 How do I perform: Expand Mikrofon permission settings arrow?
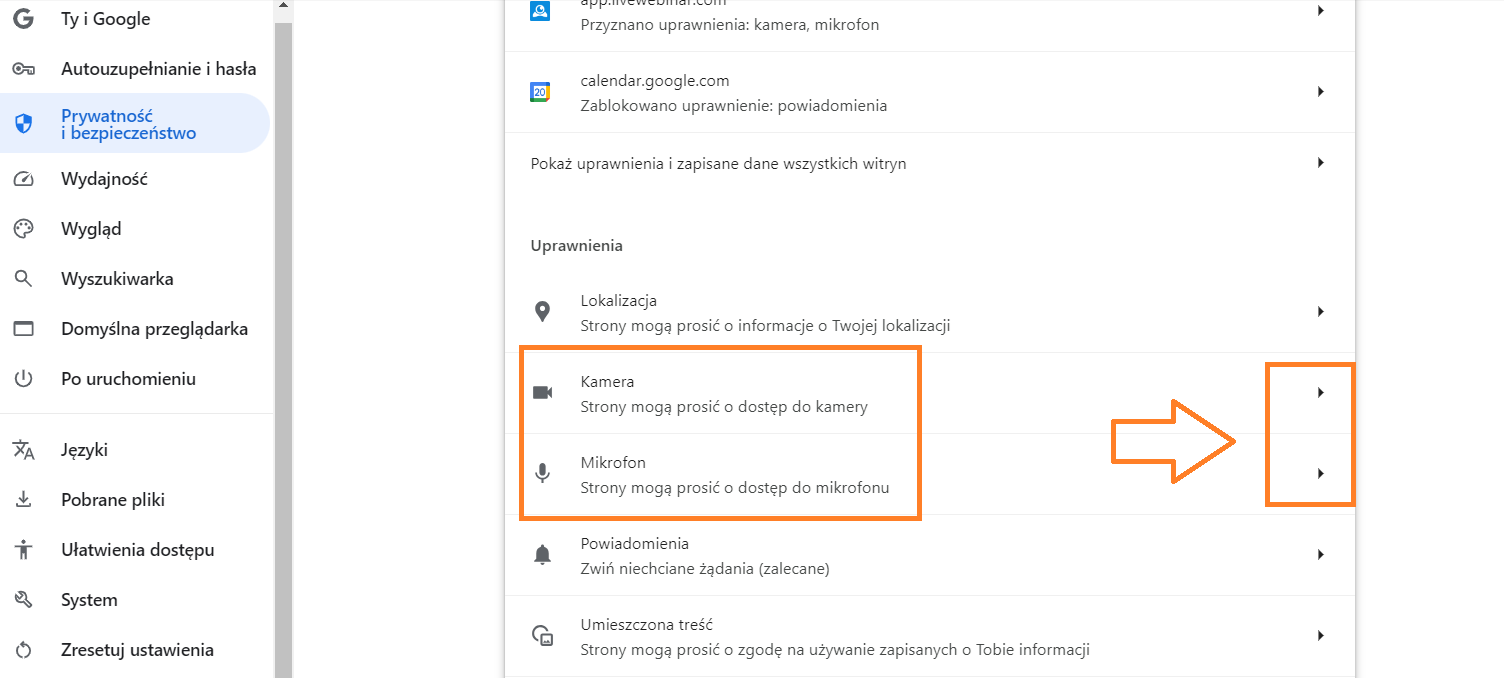[x=1320, y=474]
